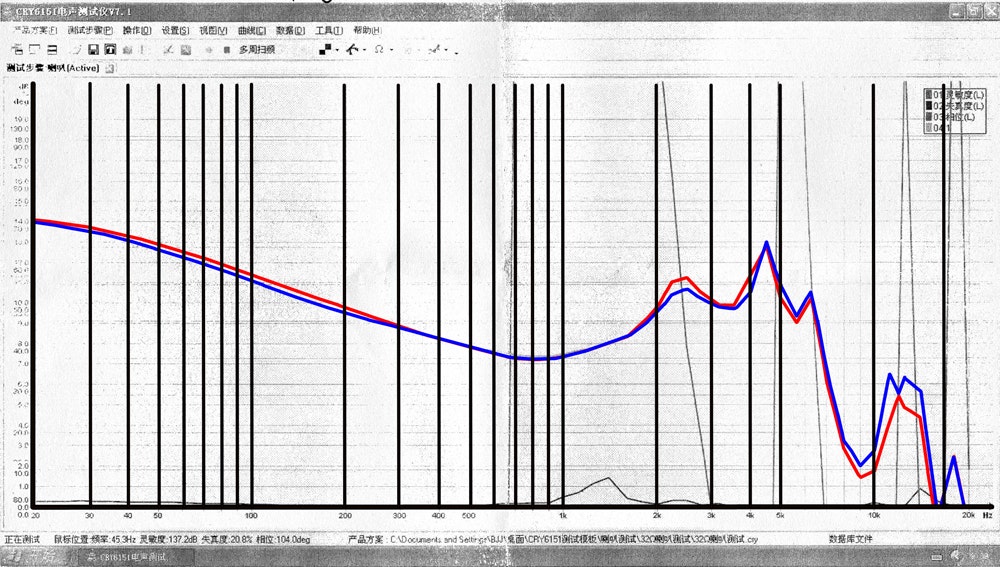Click the checkered black squares toolbar icon

pyautogui.click(x=325, y=49)
